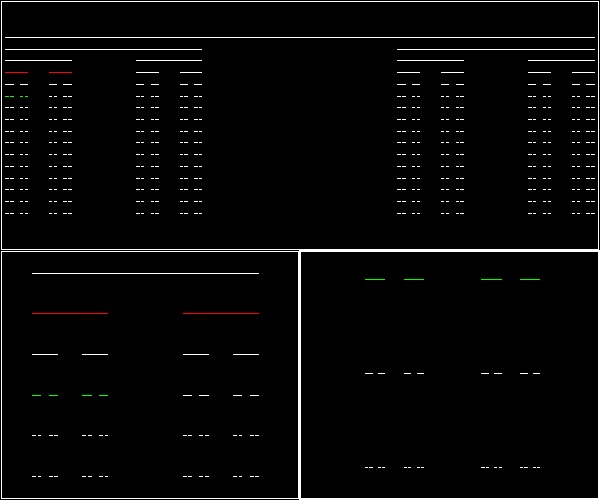600x500 pixels.
Task: Click the first green line in the bottom-right panel
Action: [375, 279]
